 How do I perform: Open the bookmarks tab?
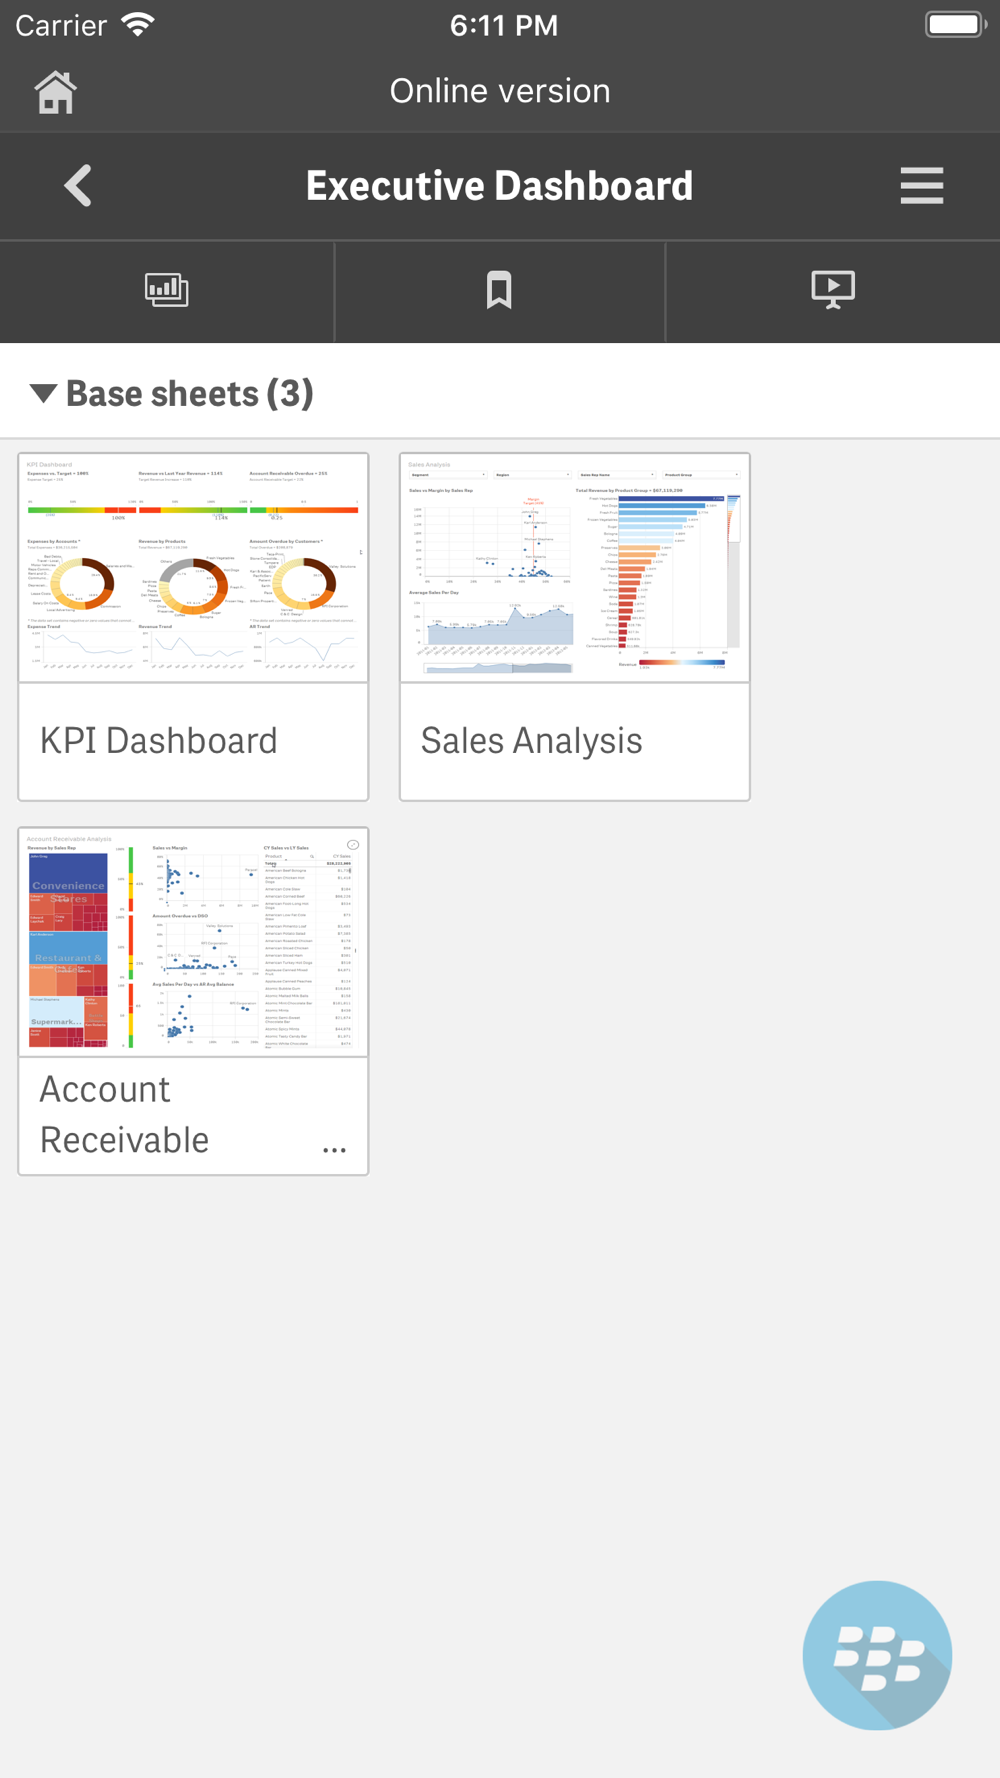(x=499, y=290)
